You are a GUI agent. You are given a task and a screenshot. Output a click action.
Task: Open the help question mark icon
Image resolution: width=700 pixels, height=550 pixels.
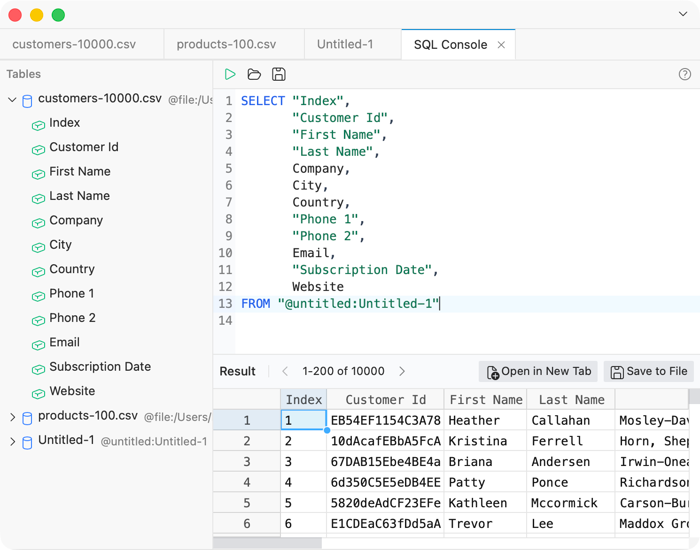[x=684, y=74]
